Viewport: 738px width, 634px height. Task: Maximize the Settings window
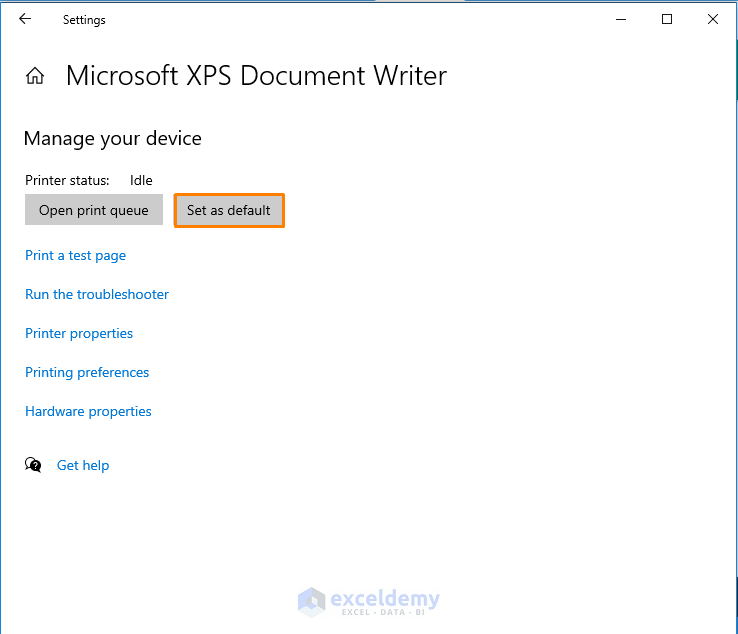tap(667, 19)
